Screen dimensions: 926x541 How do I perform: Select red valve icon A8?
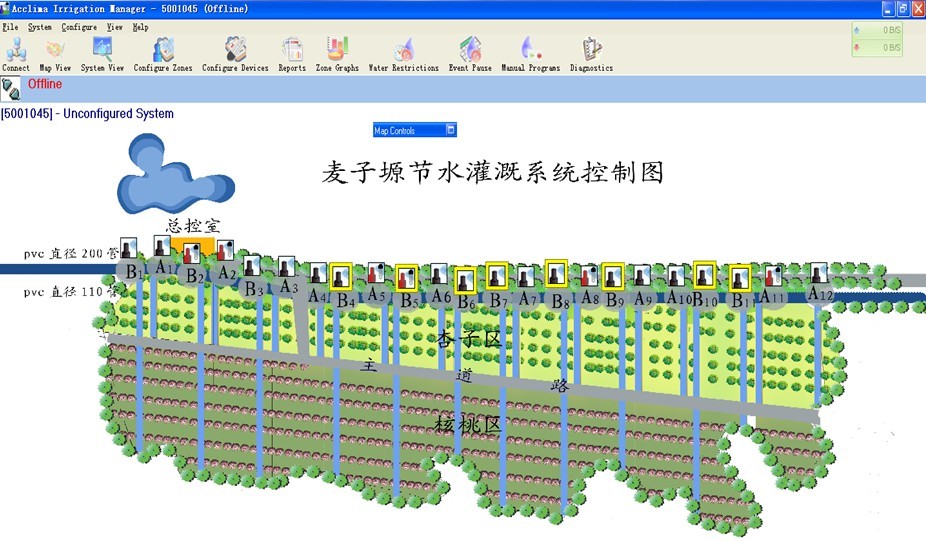click(x=589, y=275)
